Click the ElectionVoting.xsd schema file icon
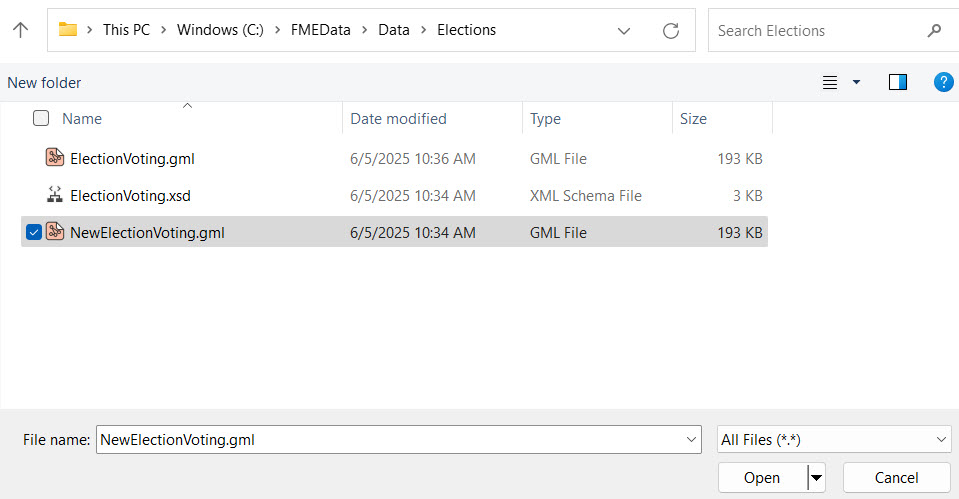This screenshot has height=499, width=959. [55, 195]
